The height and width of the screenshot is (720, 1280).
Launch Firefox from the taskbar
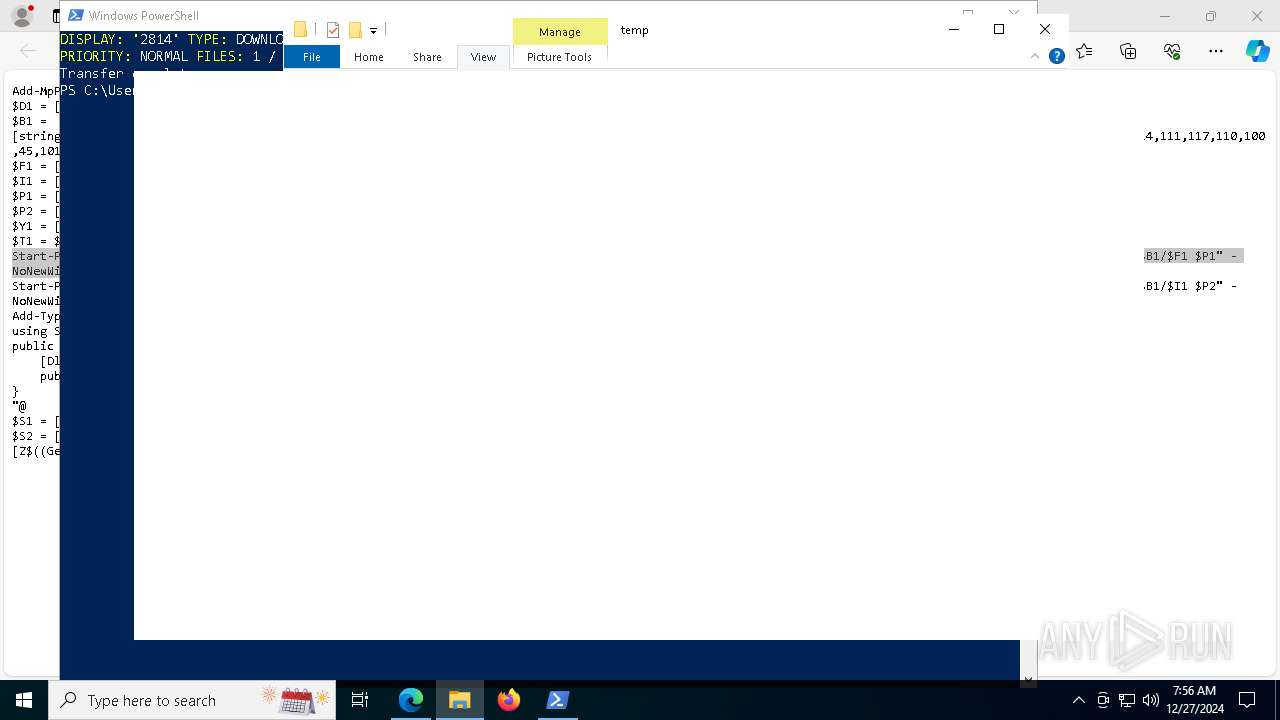click(x=509, y=700)
